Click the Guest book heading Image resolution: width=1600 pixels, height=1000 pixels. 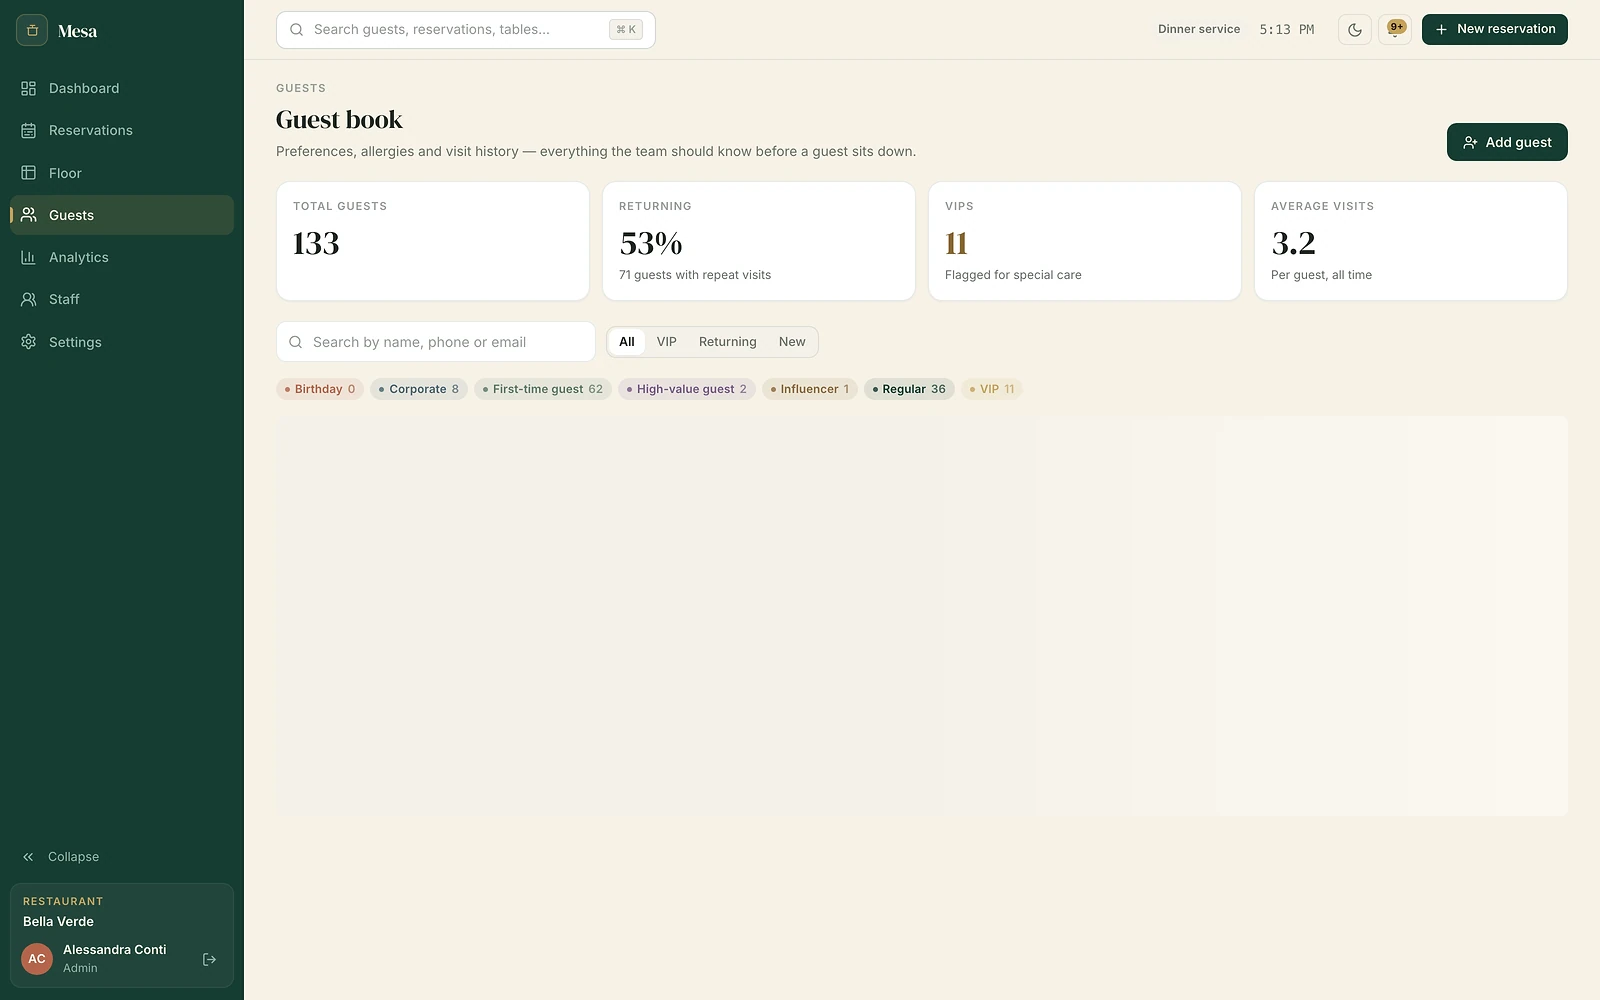[x=339, y=120]
